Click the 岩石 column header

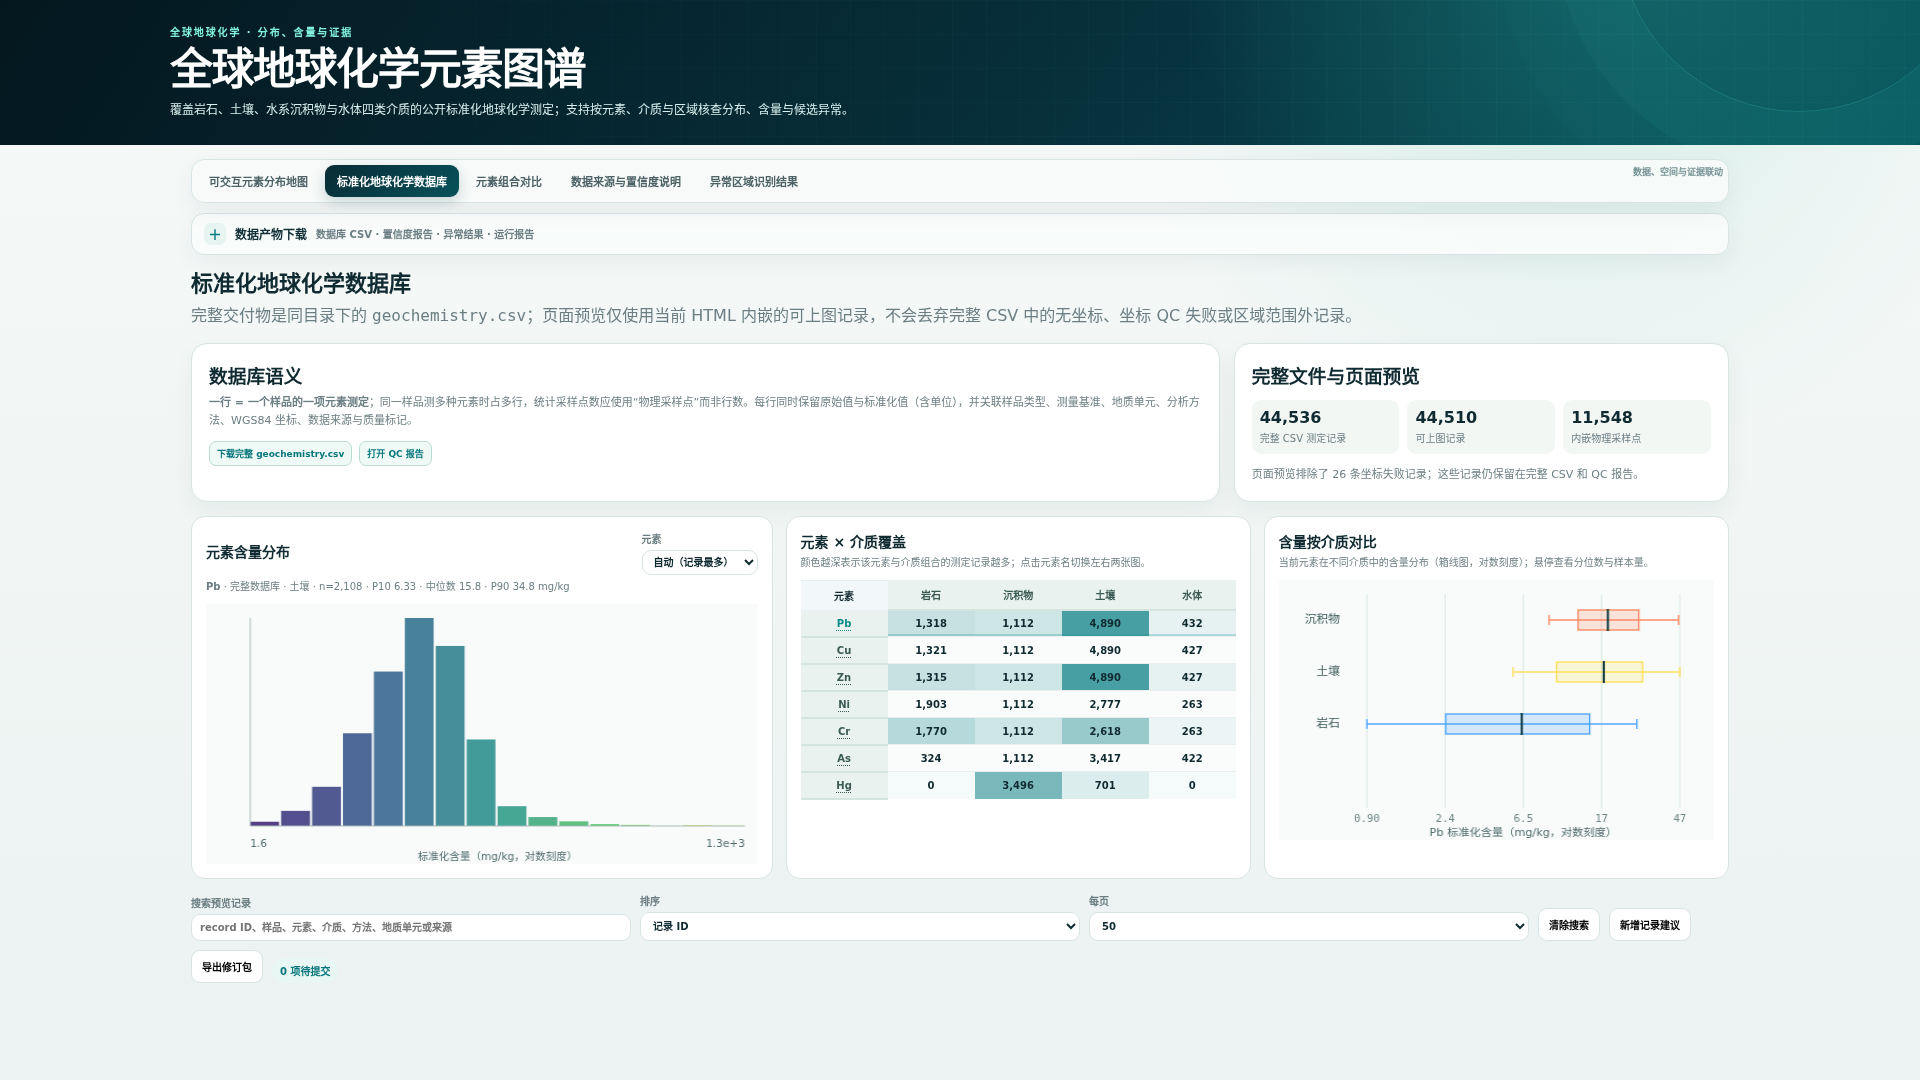(x=931, y=595)
